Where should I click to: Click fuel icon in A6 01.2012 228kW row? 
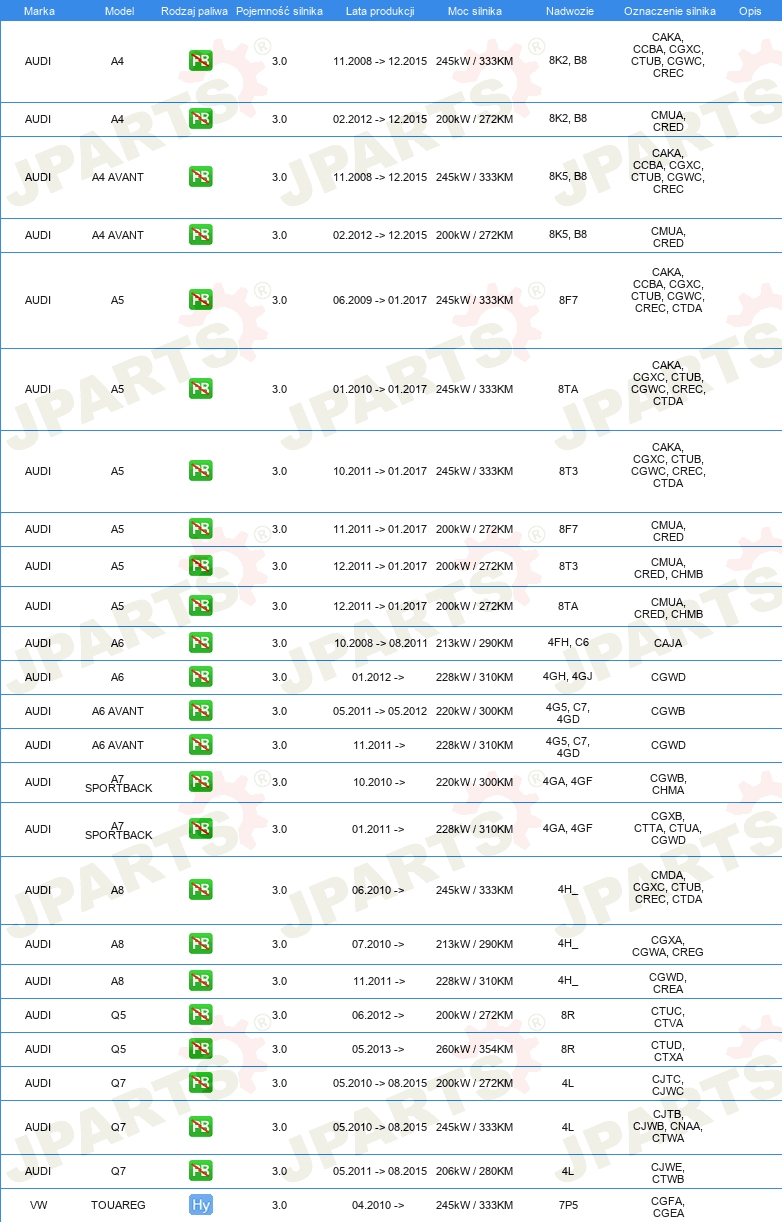[200, 677]
